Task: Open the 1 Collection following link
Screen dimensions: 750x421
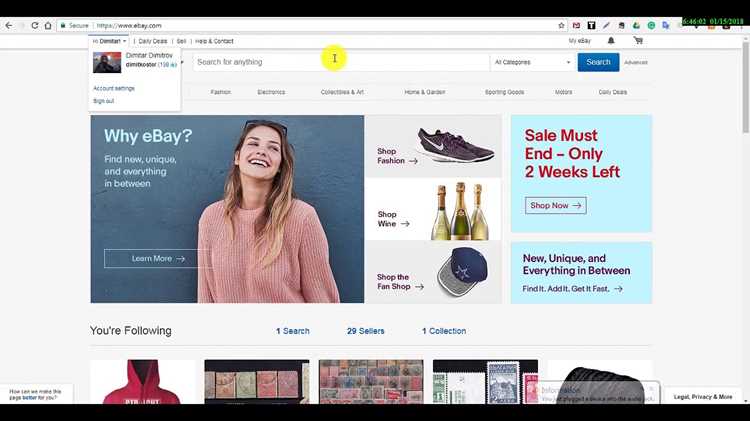Action: point(444,331)
